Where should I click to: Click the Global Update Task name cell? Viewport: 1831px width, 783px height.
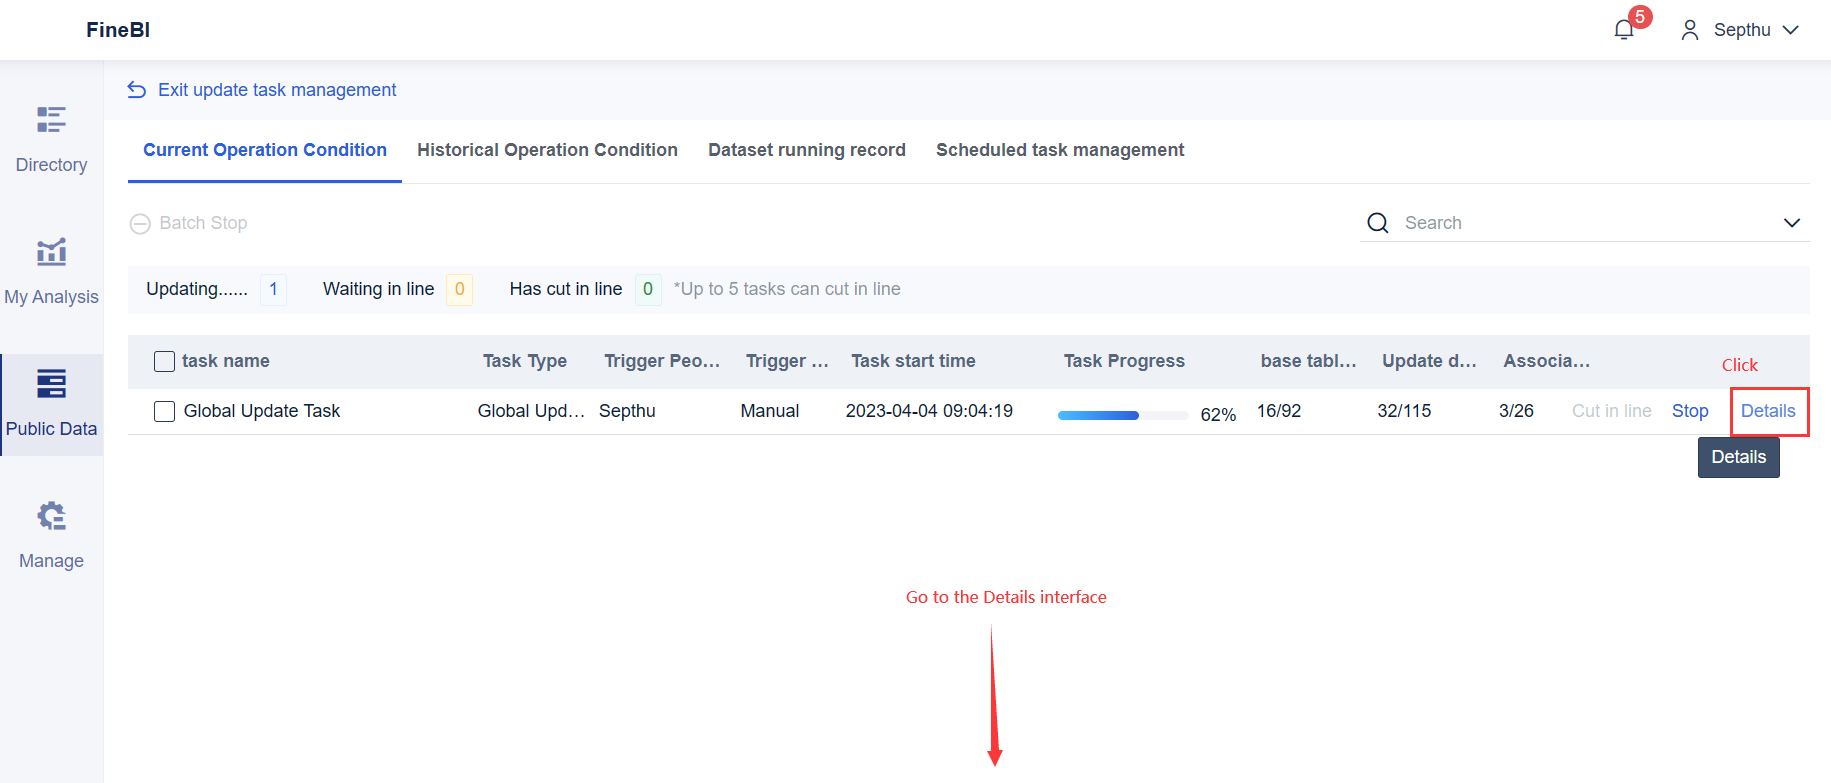[x=262, y=411]
